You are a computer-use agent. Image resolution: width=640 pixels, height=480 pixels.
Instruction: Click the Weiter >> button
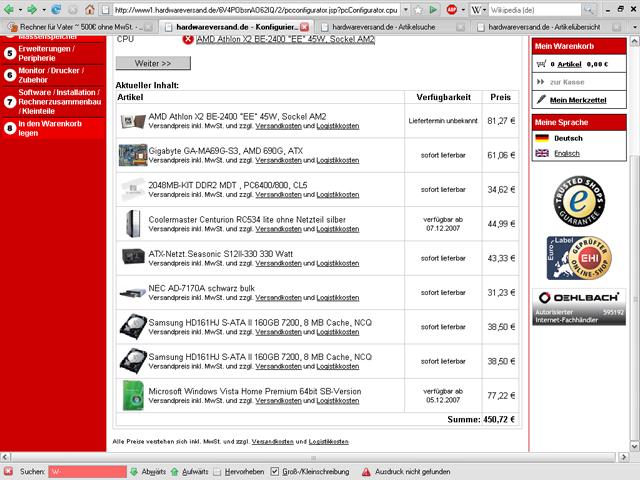pyautogui.click(x=153, y=63)
